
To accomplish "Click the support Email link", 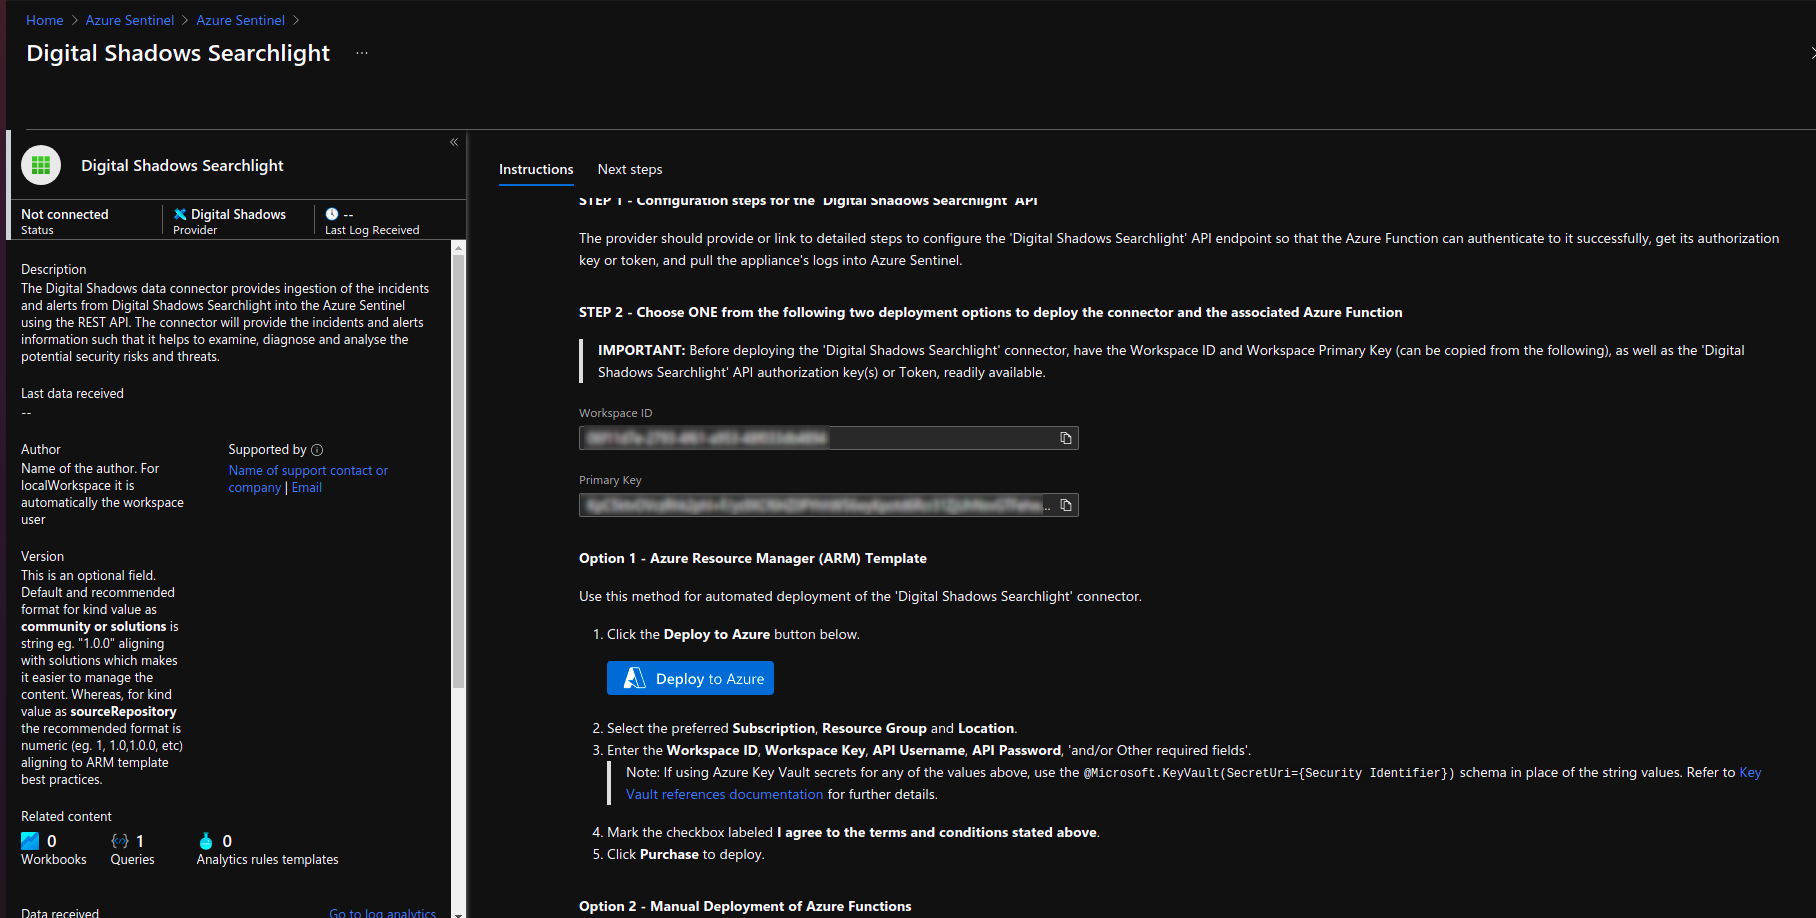I will click(307, 487).
